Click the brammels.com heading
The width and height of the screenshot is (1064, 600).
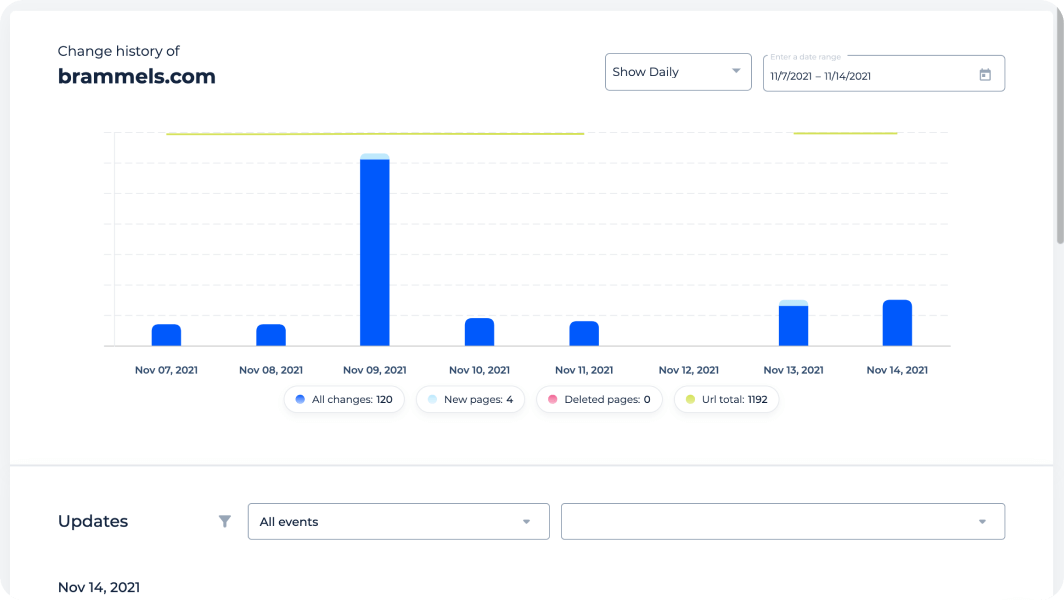(x=136, y=76)
